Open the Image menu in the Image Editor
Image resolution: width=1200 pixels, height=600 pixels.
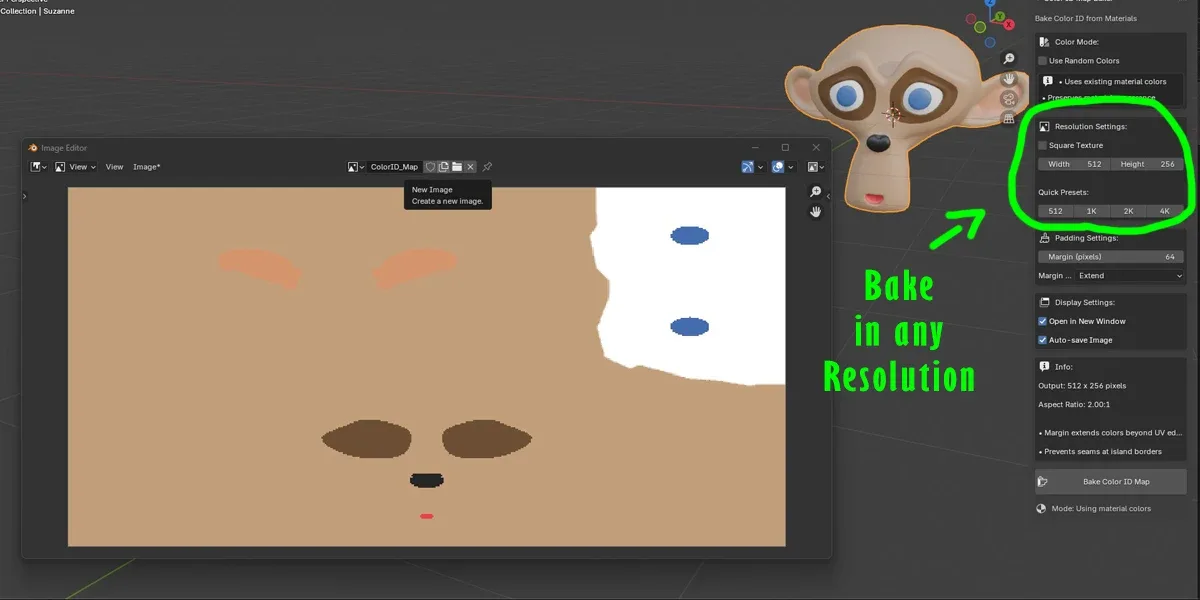[x=146, y=166]
